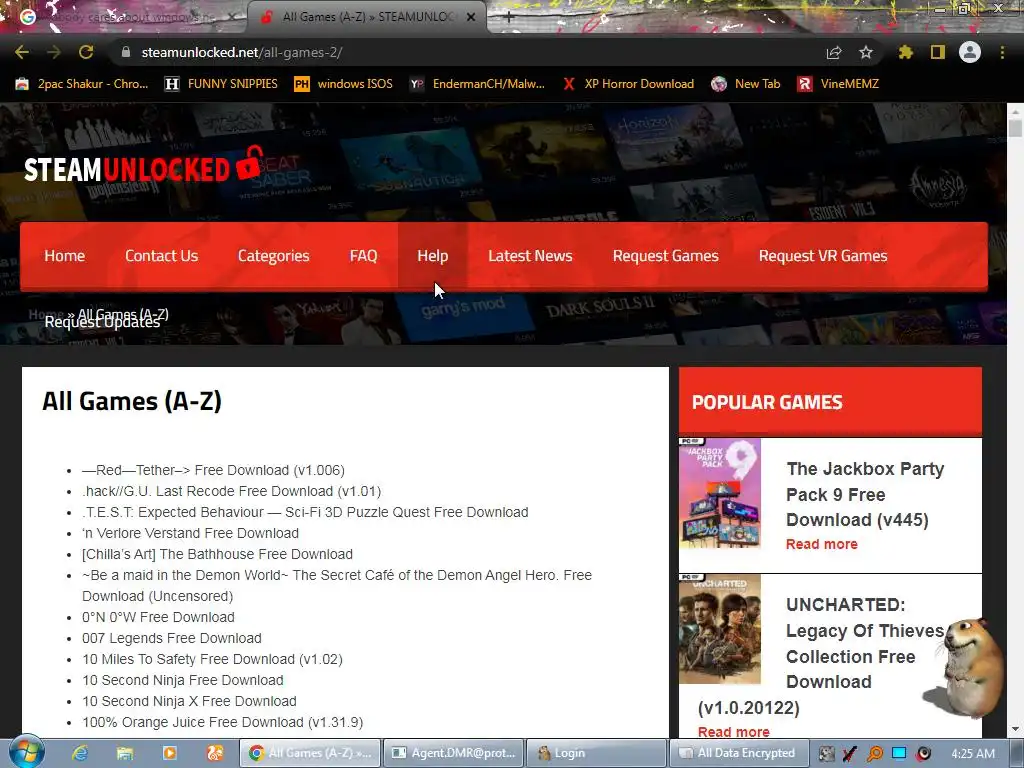Image resolution: width=1024 pixels, height=768 pixels.
Task: Open 100% Orange Juice Free Download
Action: pos(223,722)
